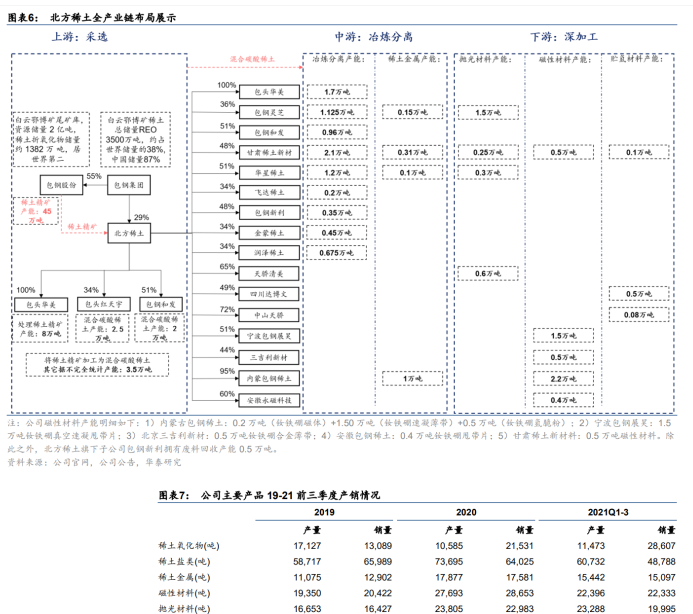Select the 甘肃稀土新材 company box
The height and width of the screenshot is (614, 693).
pyautogui.click(x=269, y=153)
